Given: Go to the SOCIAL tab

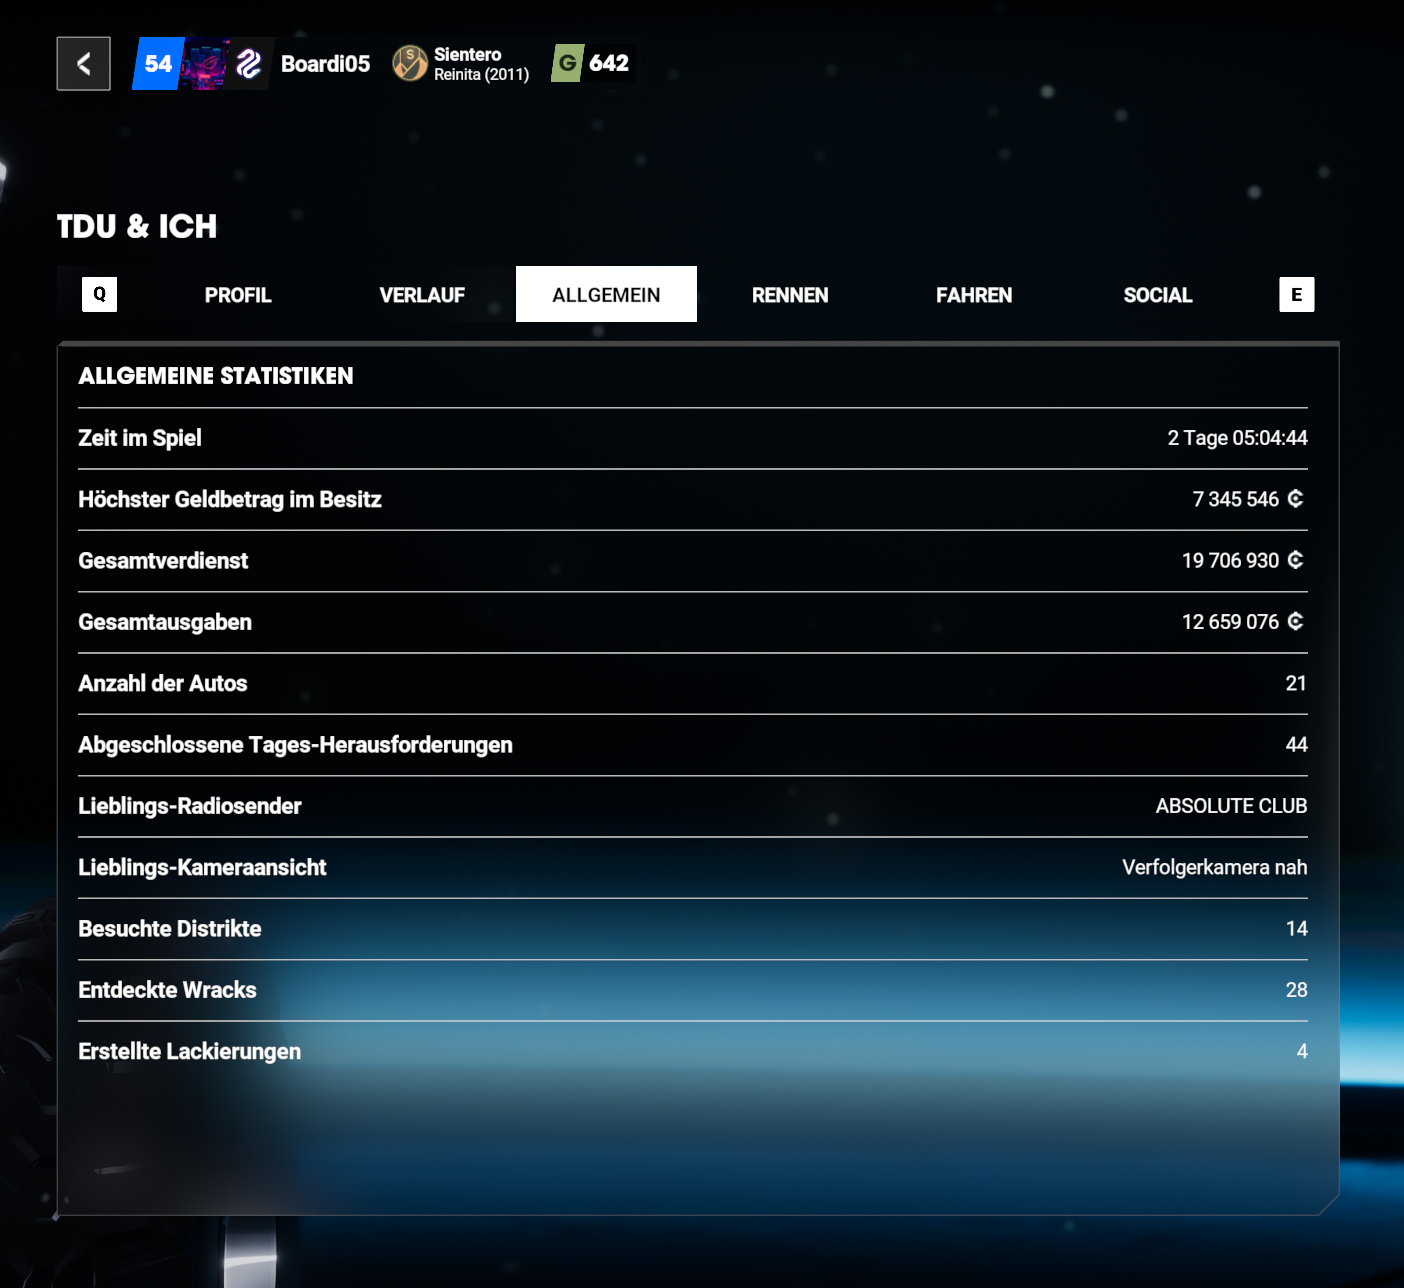Looking at the screenshot, I should click(x=1158, y=295).
